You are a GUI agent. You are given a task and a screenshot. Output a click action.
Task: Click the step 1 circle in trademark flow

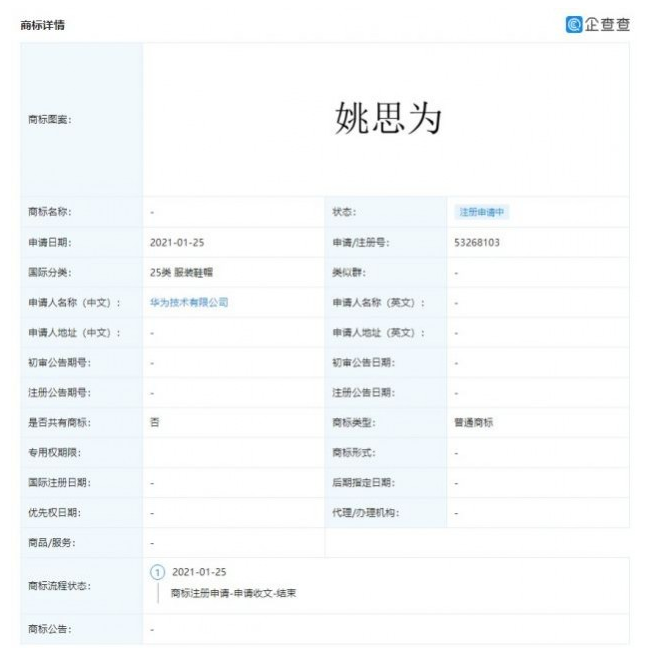[x=156, y=572]
